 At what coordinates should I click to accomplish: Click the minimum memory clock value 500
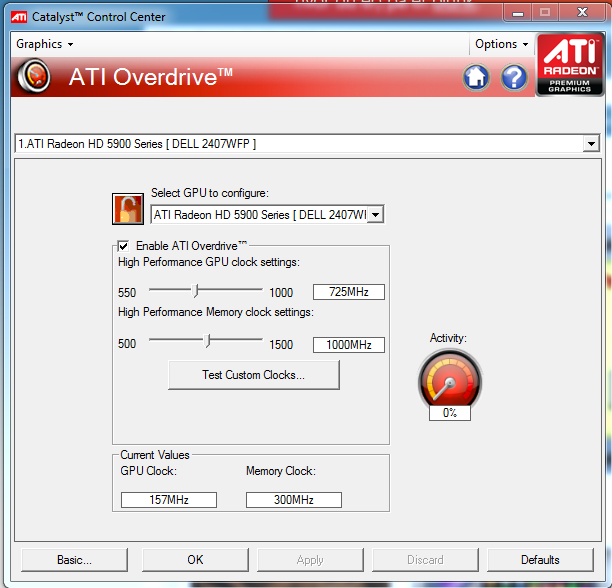tap(127, 344)
